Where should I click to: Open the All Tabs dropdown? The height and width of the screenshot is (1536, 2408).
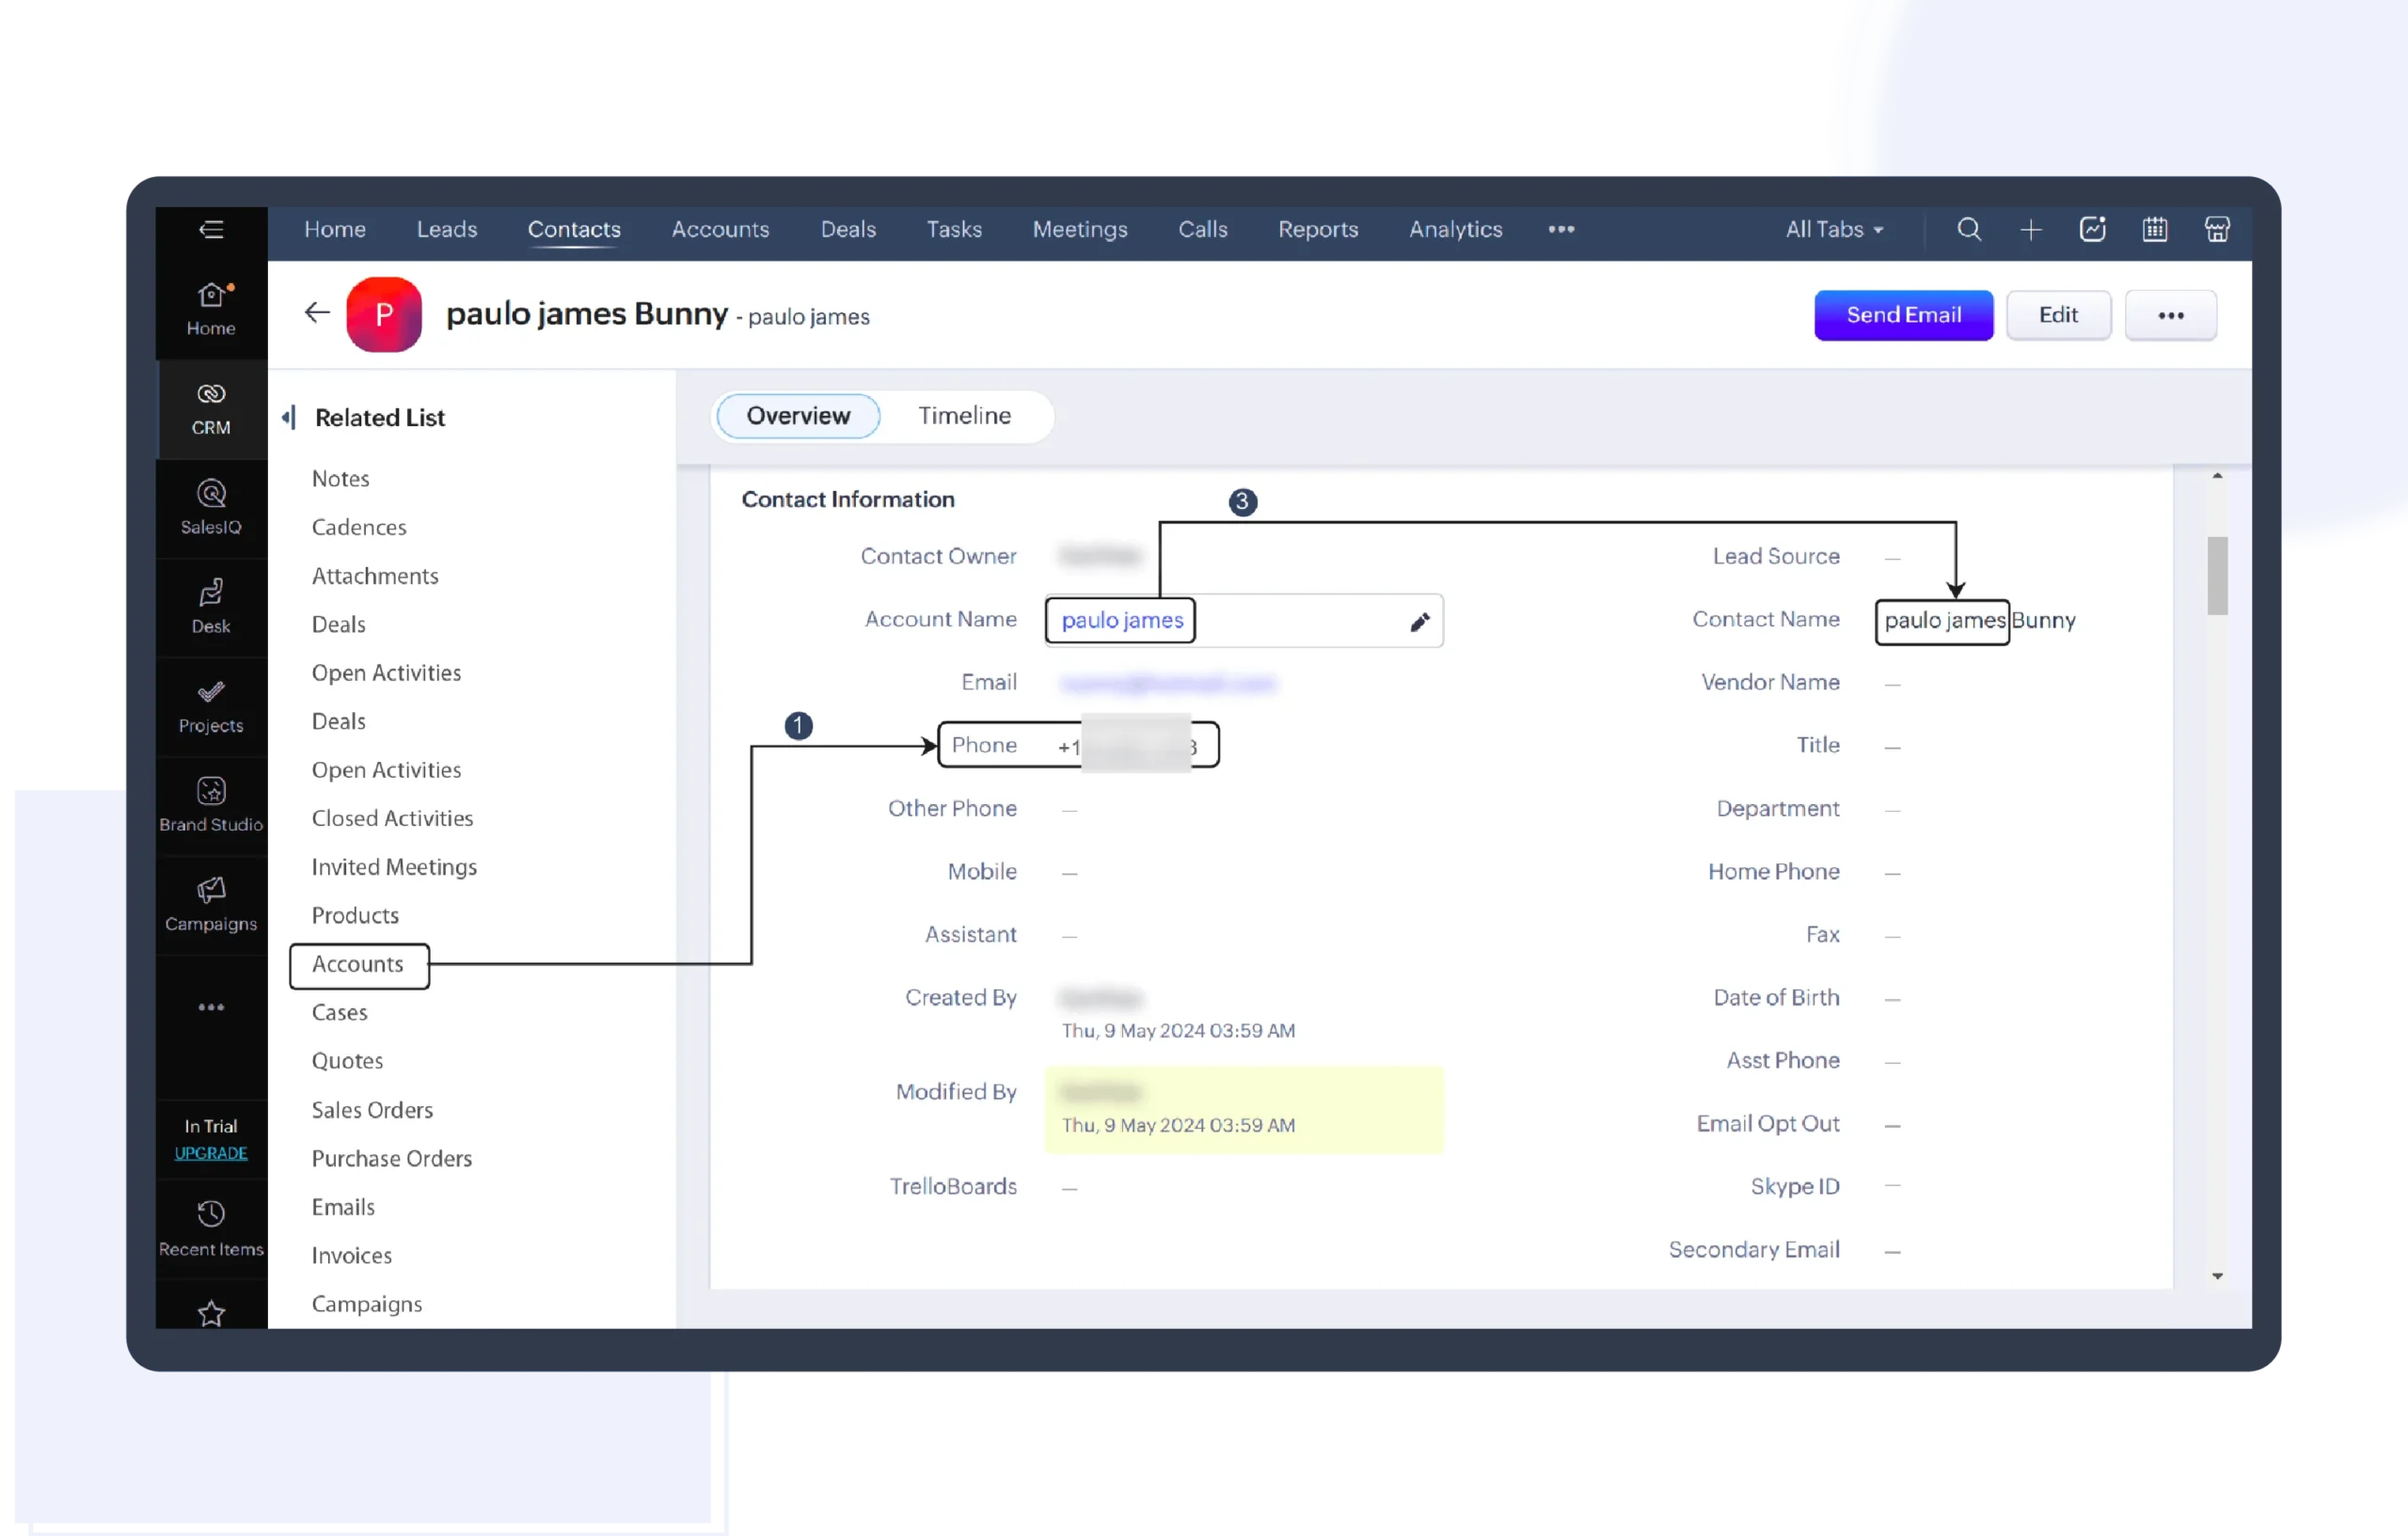(1834, 229)
